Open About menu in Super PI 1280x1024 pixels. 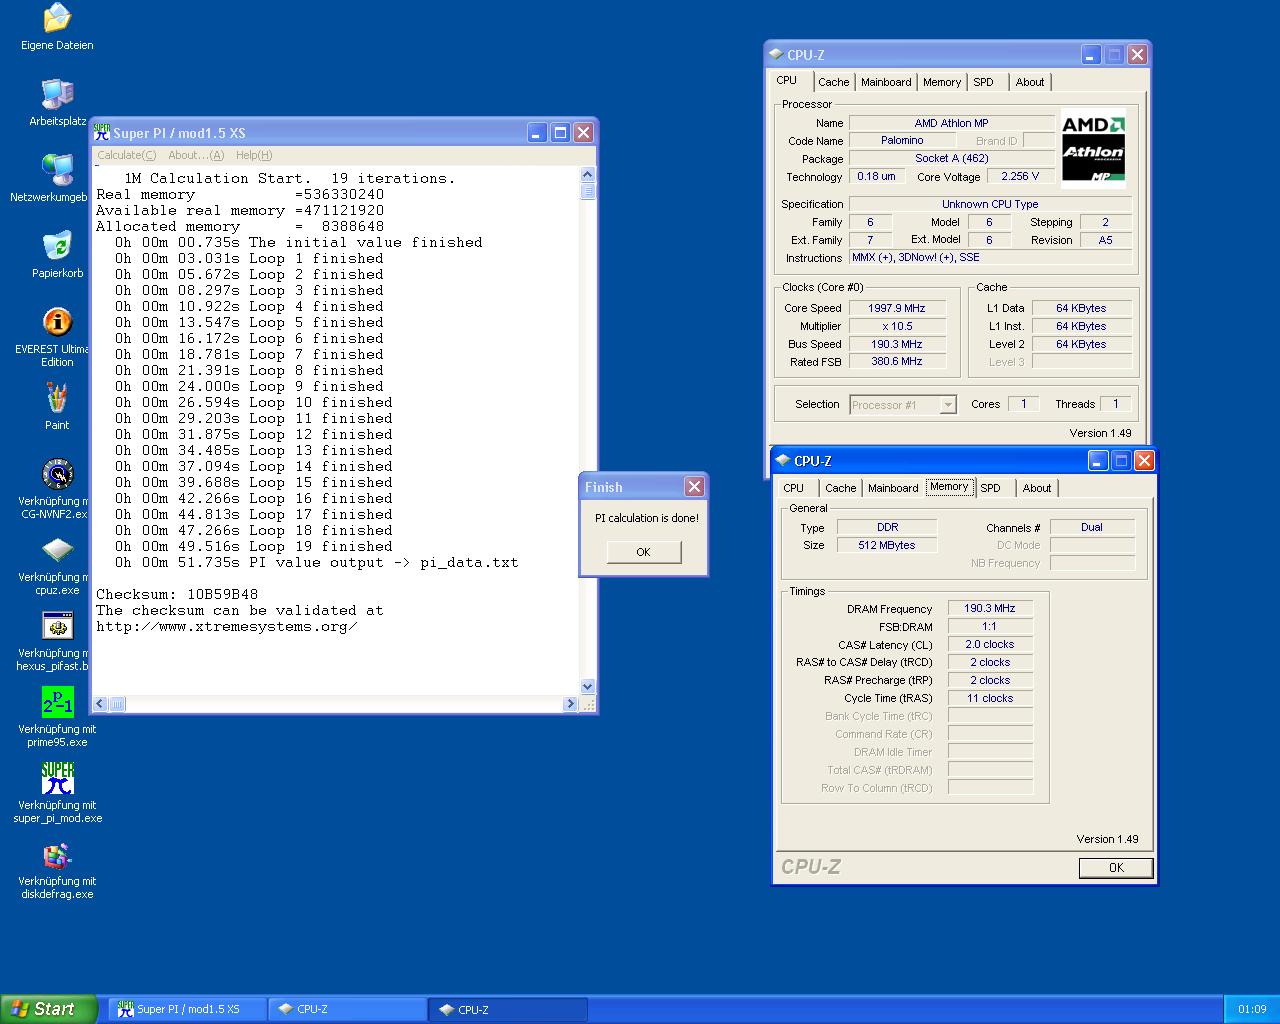pyautogui.click(x=196, y=155)
